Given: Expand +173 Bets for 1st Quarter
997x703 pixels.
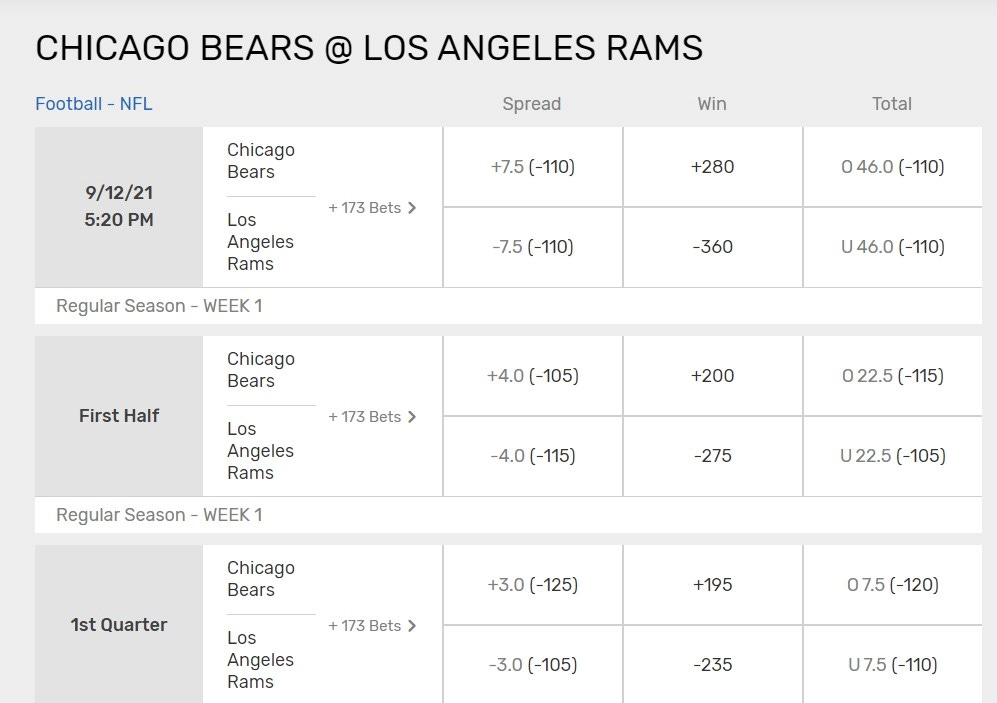Looking at the screenshot, I should coord(372,626).
